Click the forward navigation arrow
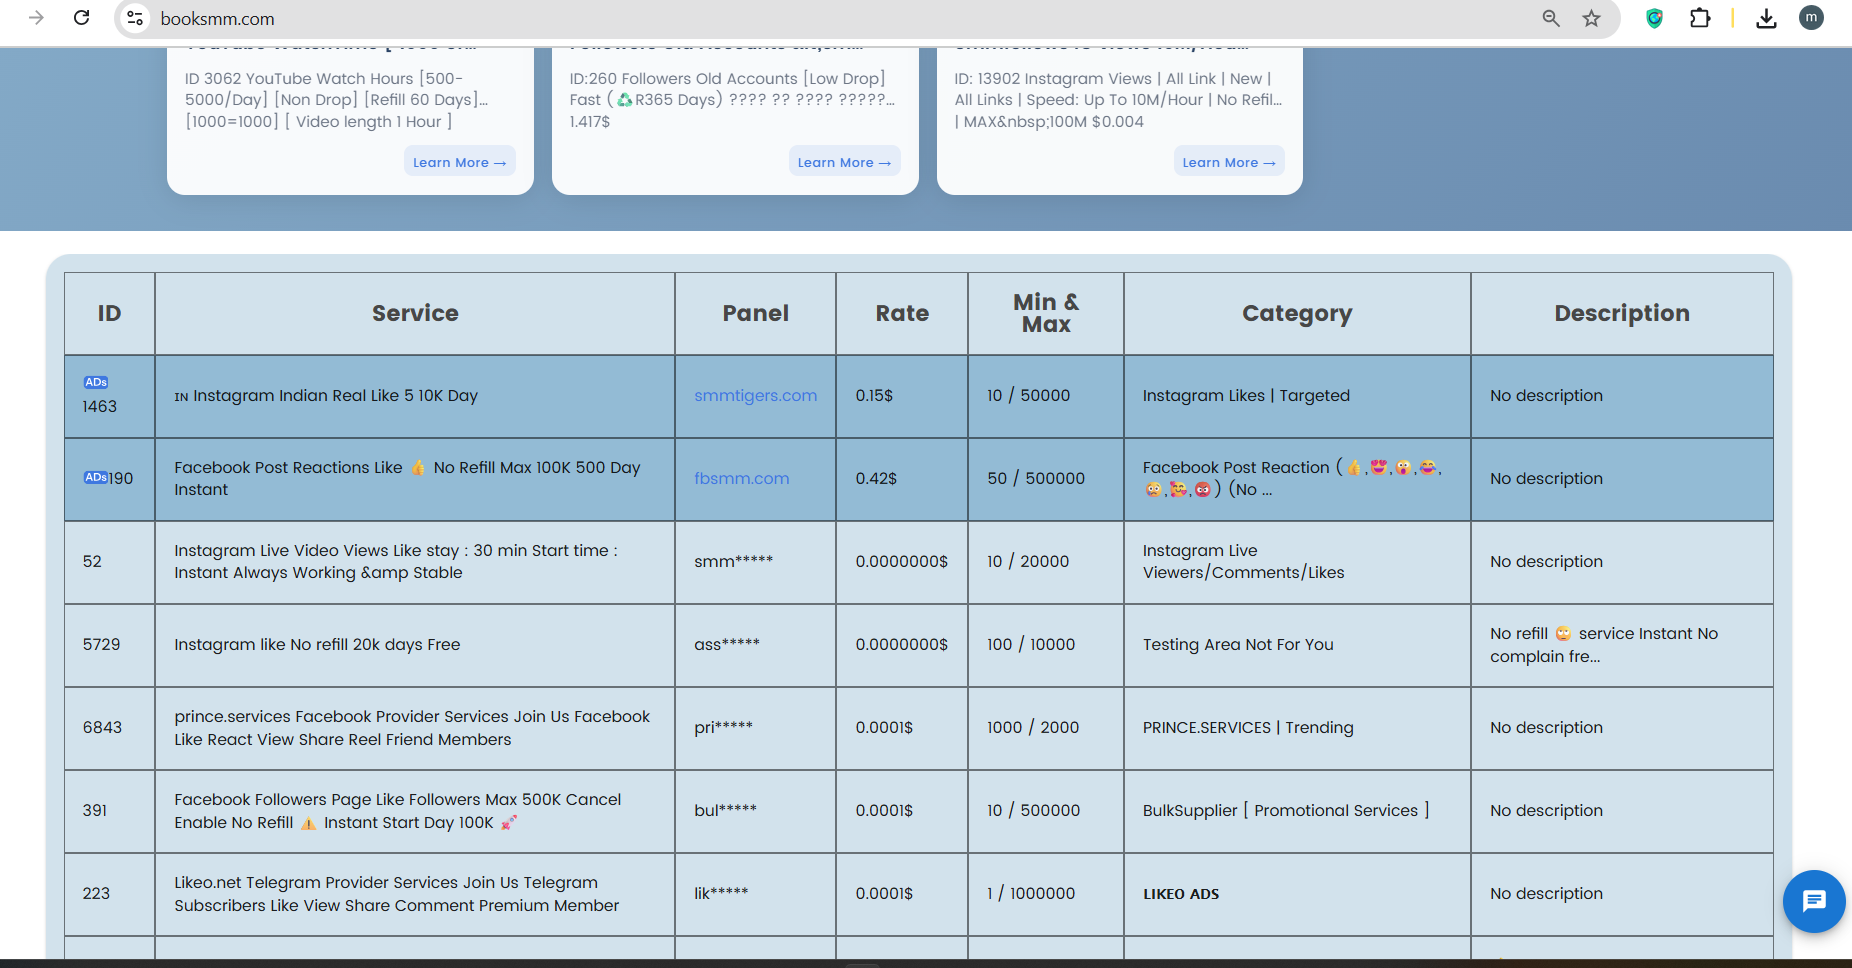The width and height of the screenshot is (1852, 968). 37,18
